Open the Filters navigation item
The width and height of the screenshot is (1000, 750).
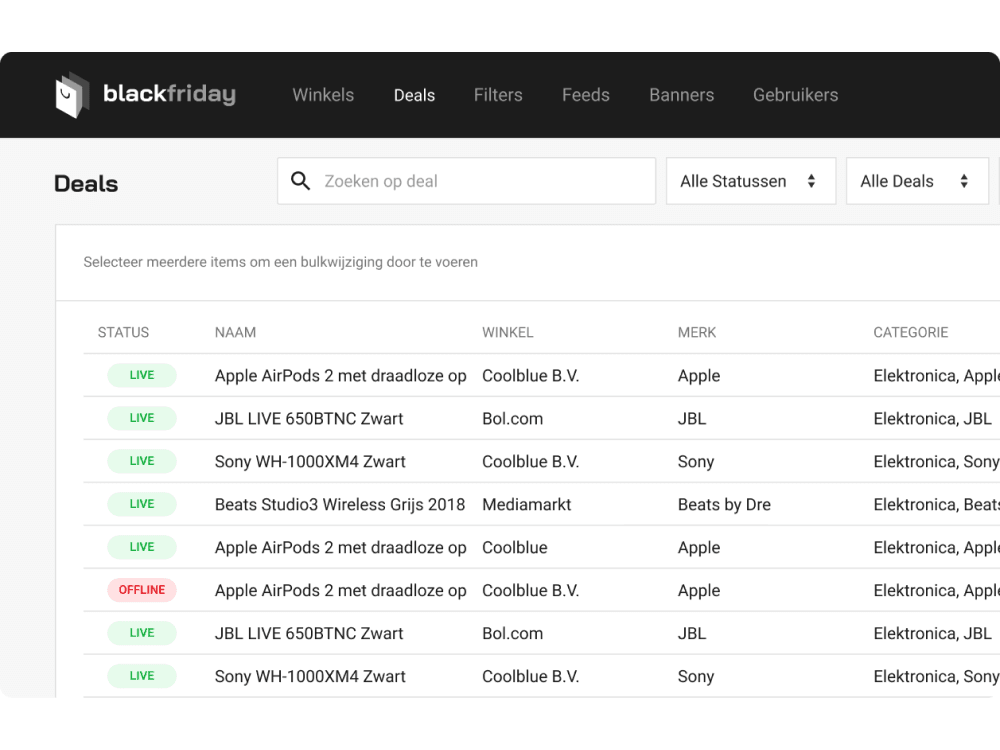[498, 95]
